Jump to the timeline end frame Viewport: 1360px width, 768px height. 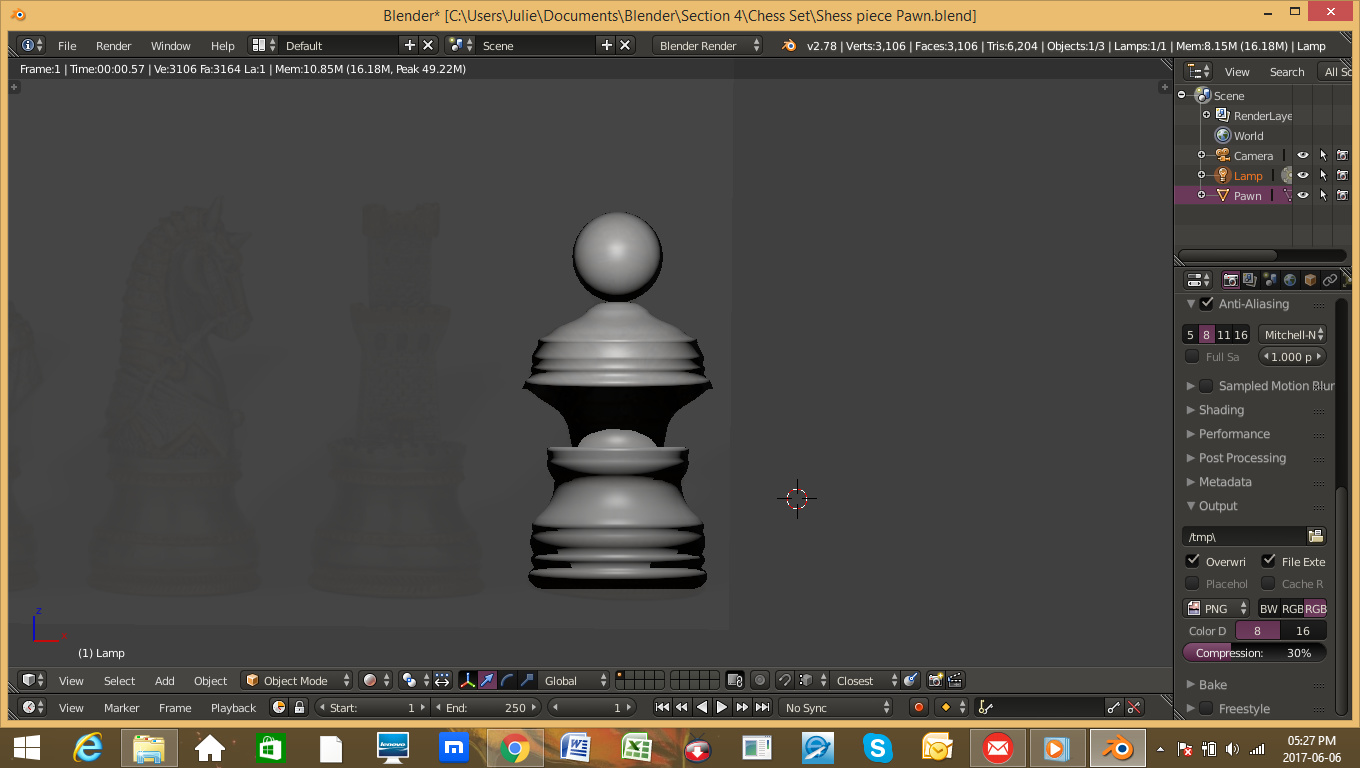762,707
